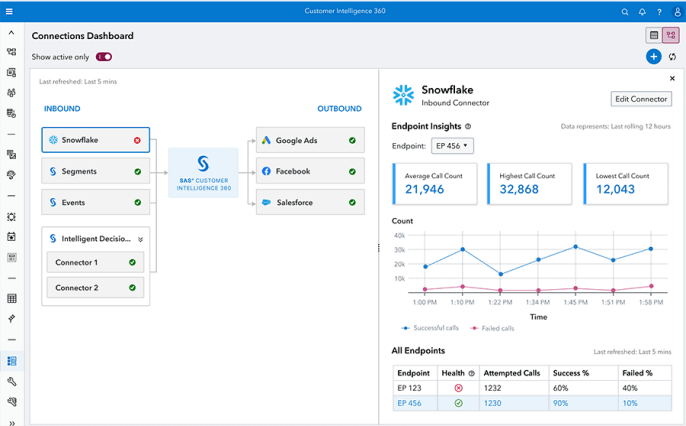Expand the sidebar with double chevron
686x426 pixels.
tap(12, 423)
